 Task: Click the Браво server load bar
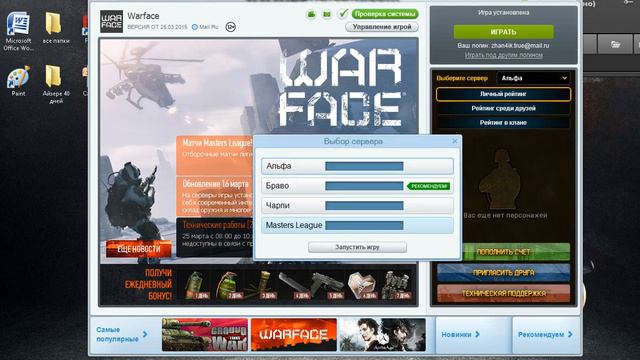pyautogui.click(x=364, y=186)
